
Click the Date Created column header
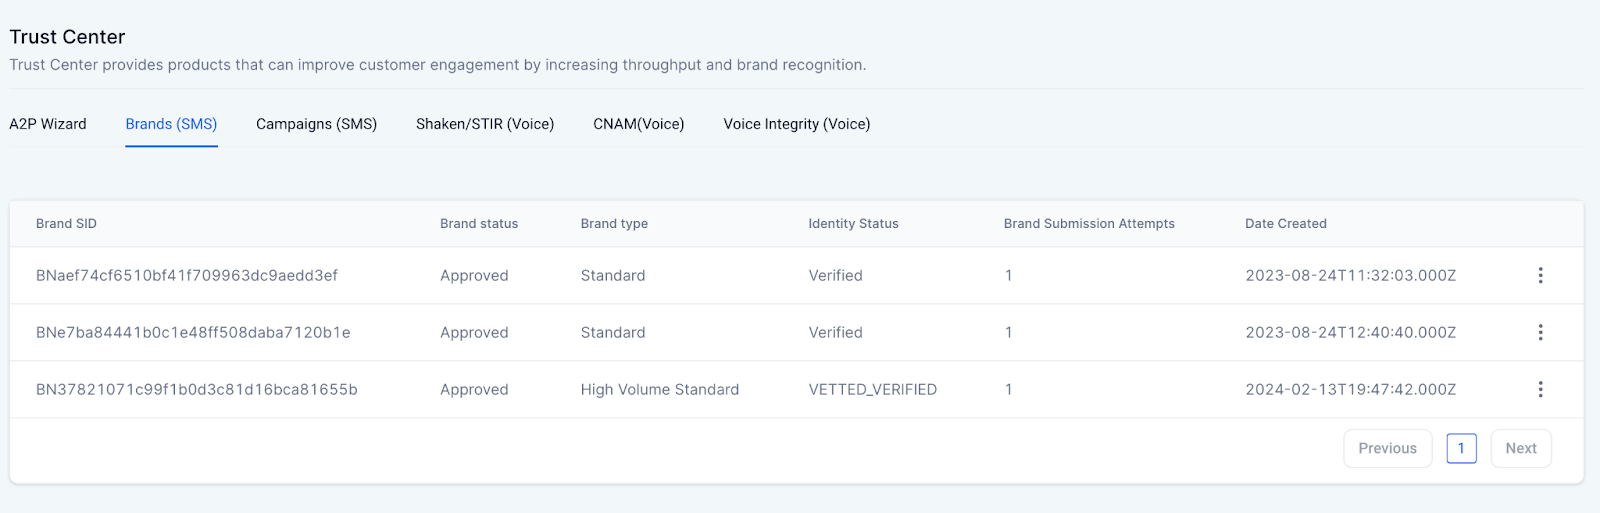pyautogui.click(x=1286, y=224)
